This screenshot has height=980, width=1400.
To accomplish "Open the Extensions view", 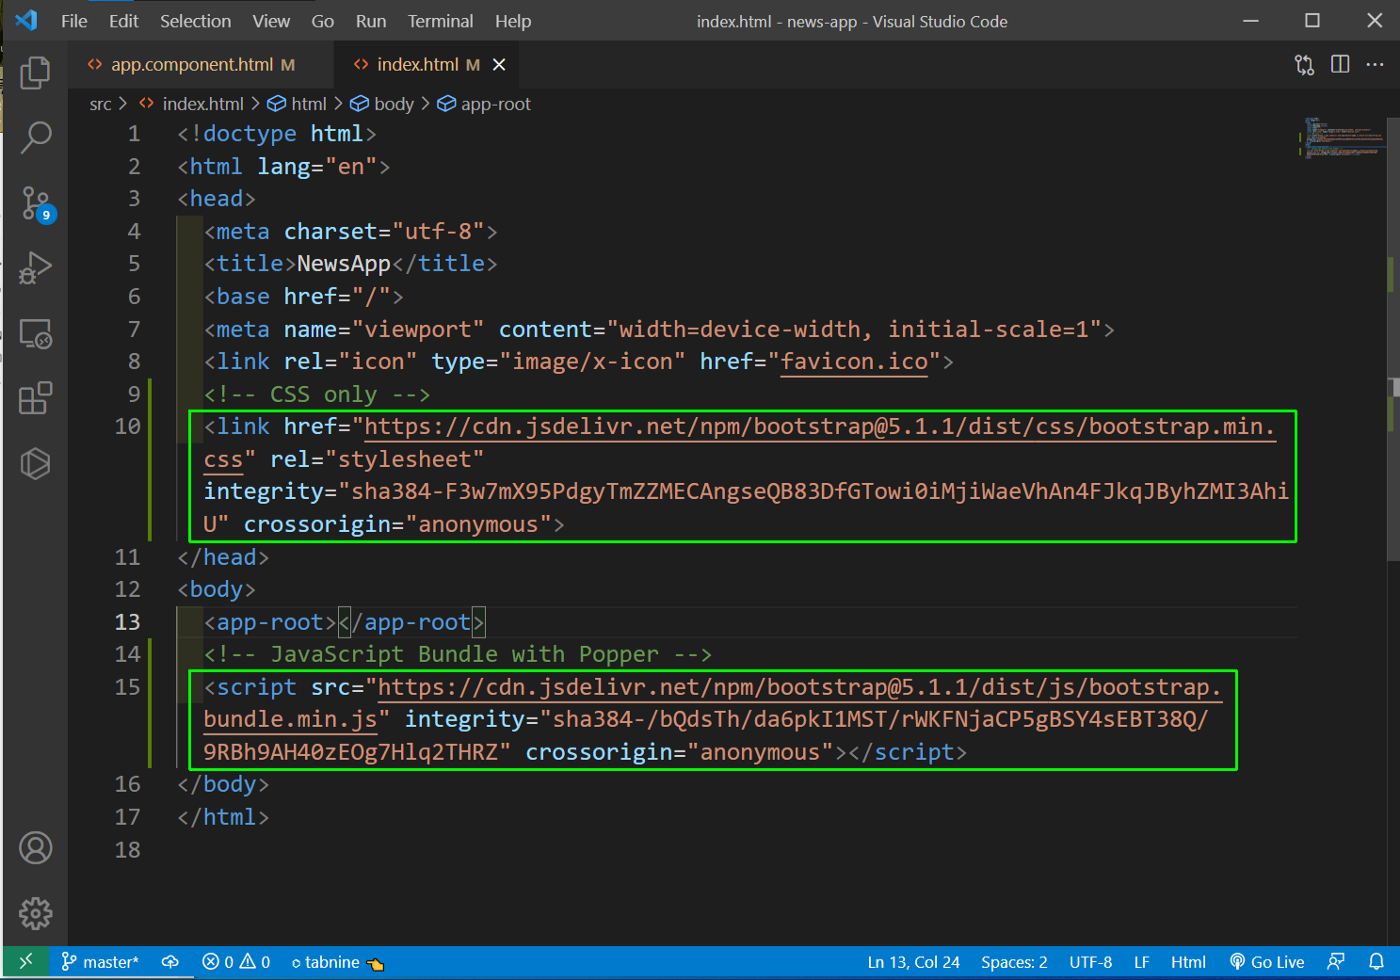I will 35,398.
